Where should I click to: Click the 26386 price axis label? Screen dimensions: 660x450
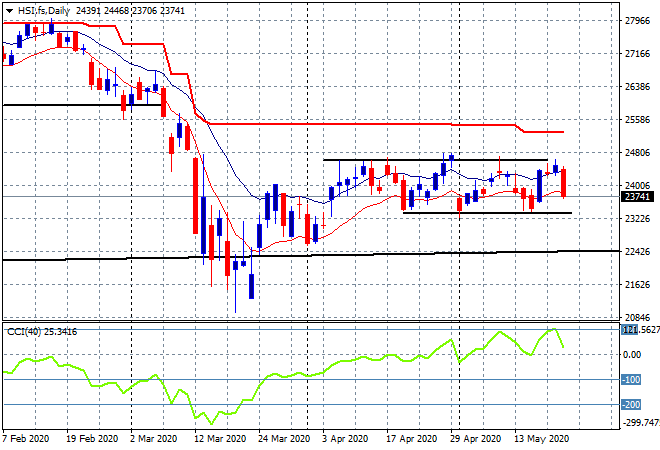point(637,87)
